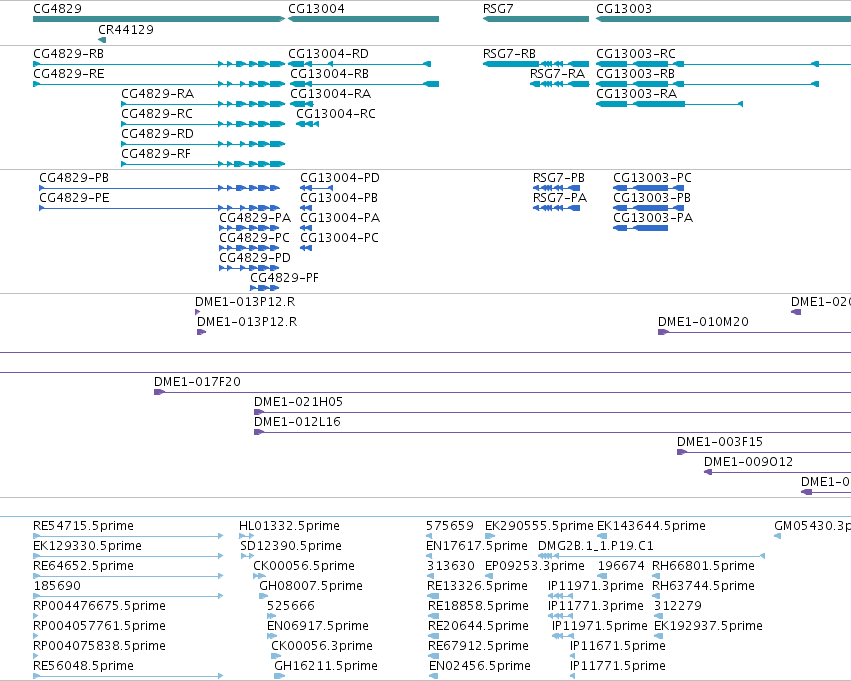The width and height of the screenshot is (851, 681).
Task: Open the CG13003-PC protein label
Action: [x=652, y=178]
